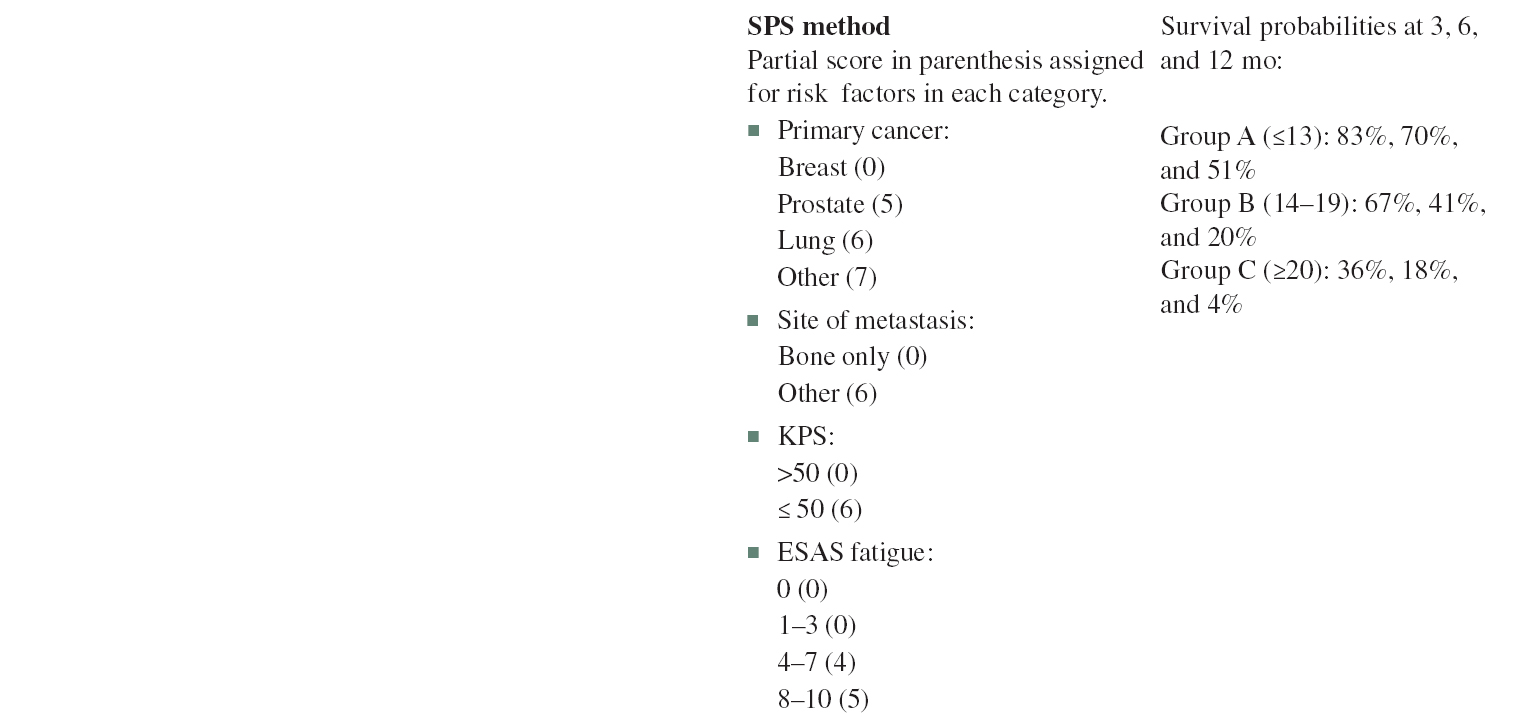This screenshot has height=718, width=1536.
Task: Click Other (7) under Primary cancer
Action: [x=827, y=277]
